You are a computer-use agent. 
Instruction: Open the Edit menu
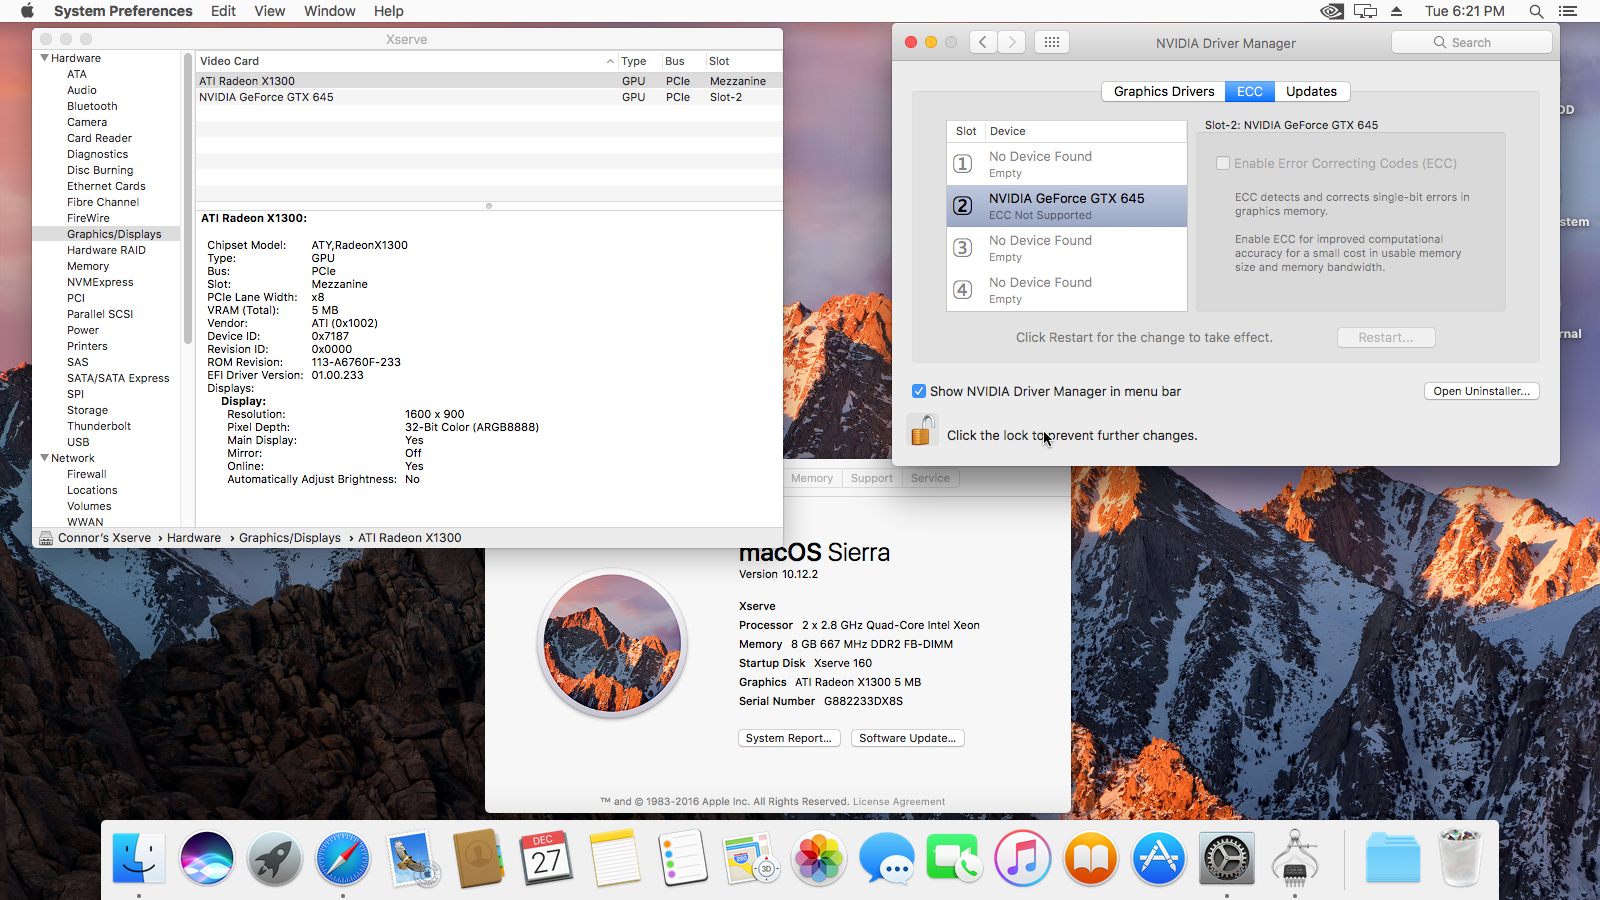(223, 11)
